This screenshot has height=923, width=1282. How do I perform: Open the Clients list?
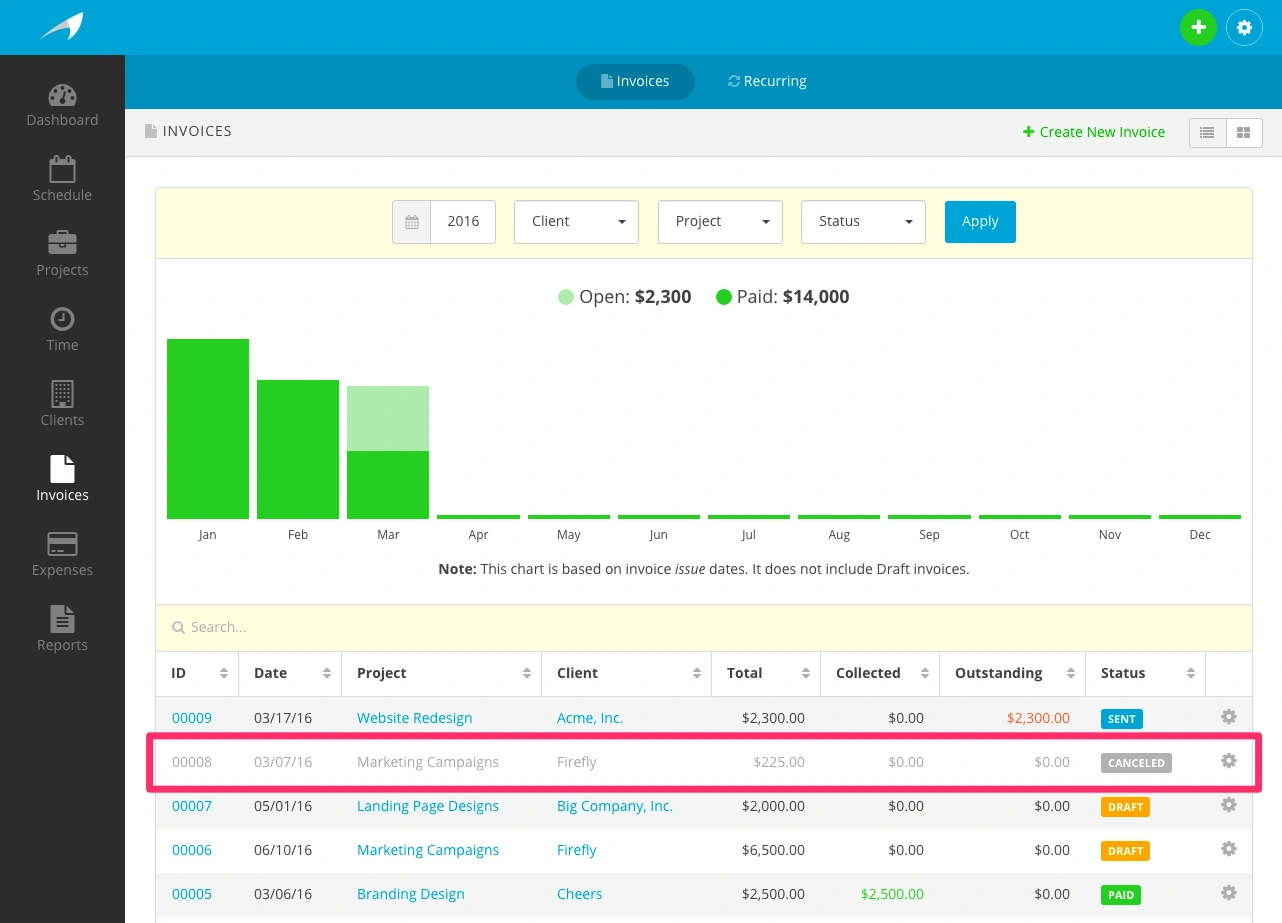tap(62, 404)
